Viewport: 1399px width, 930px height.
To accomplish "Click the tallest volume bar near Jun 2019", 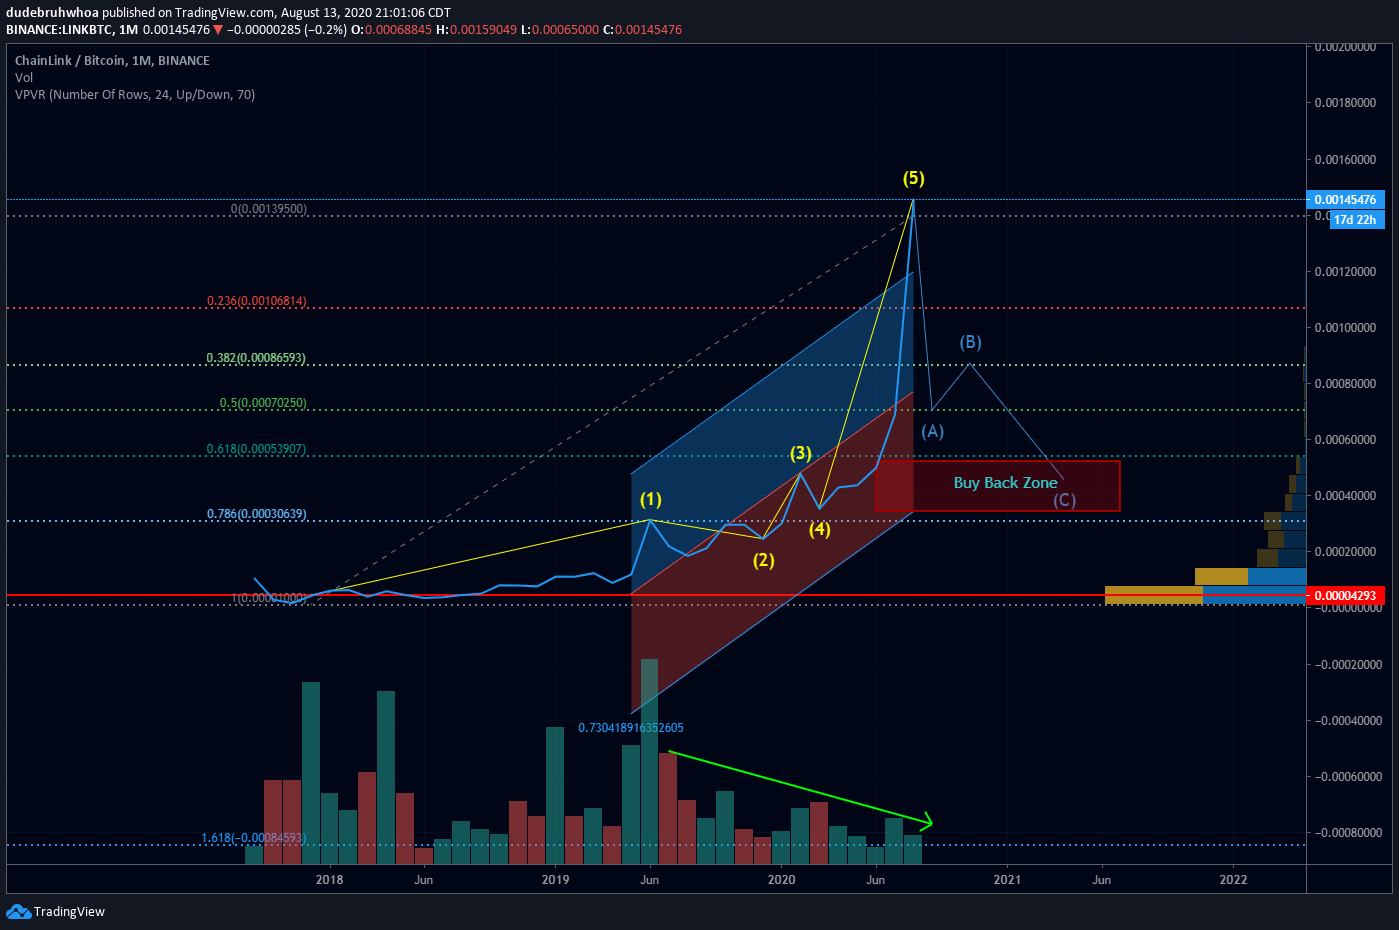I will click(649, 761).
